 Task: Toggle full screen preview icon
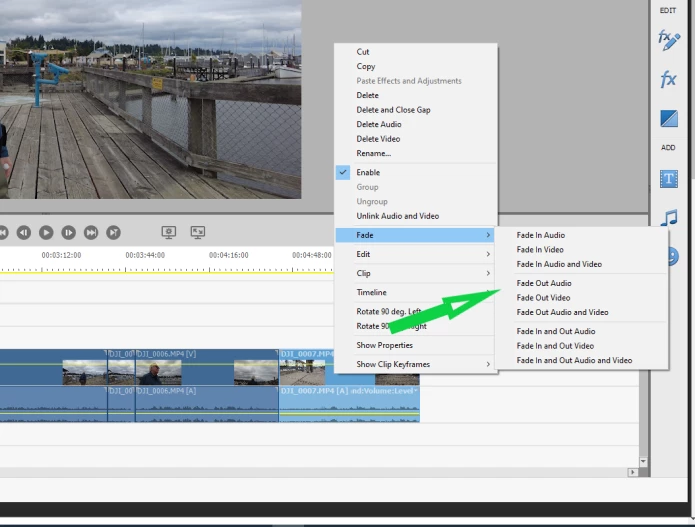coord(198,232)
